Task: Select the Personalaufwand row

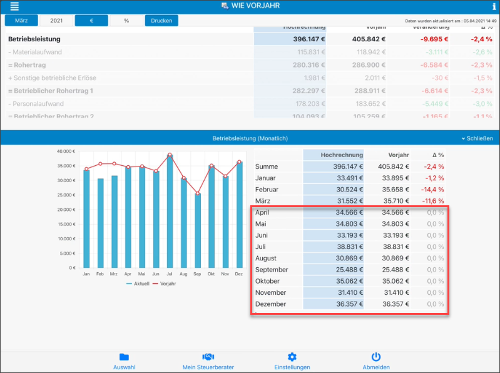Action: pos(250,104)
